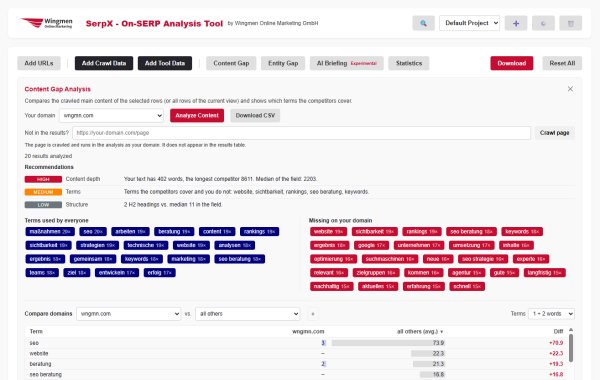
Task: Click the red suchmaschinen 16× chip
Action: (390, 259)
